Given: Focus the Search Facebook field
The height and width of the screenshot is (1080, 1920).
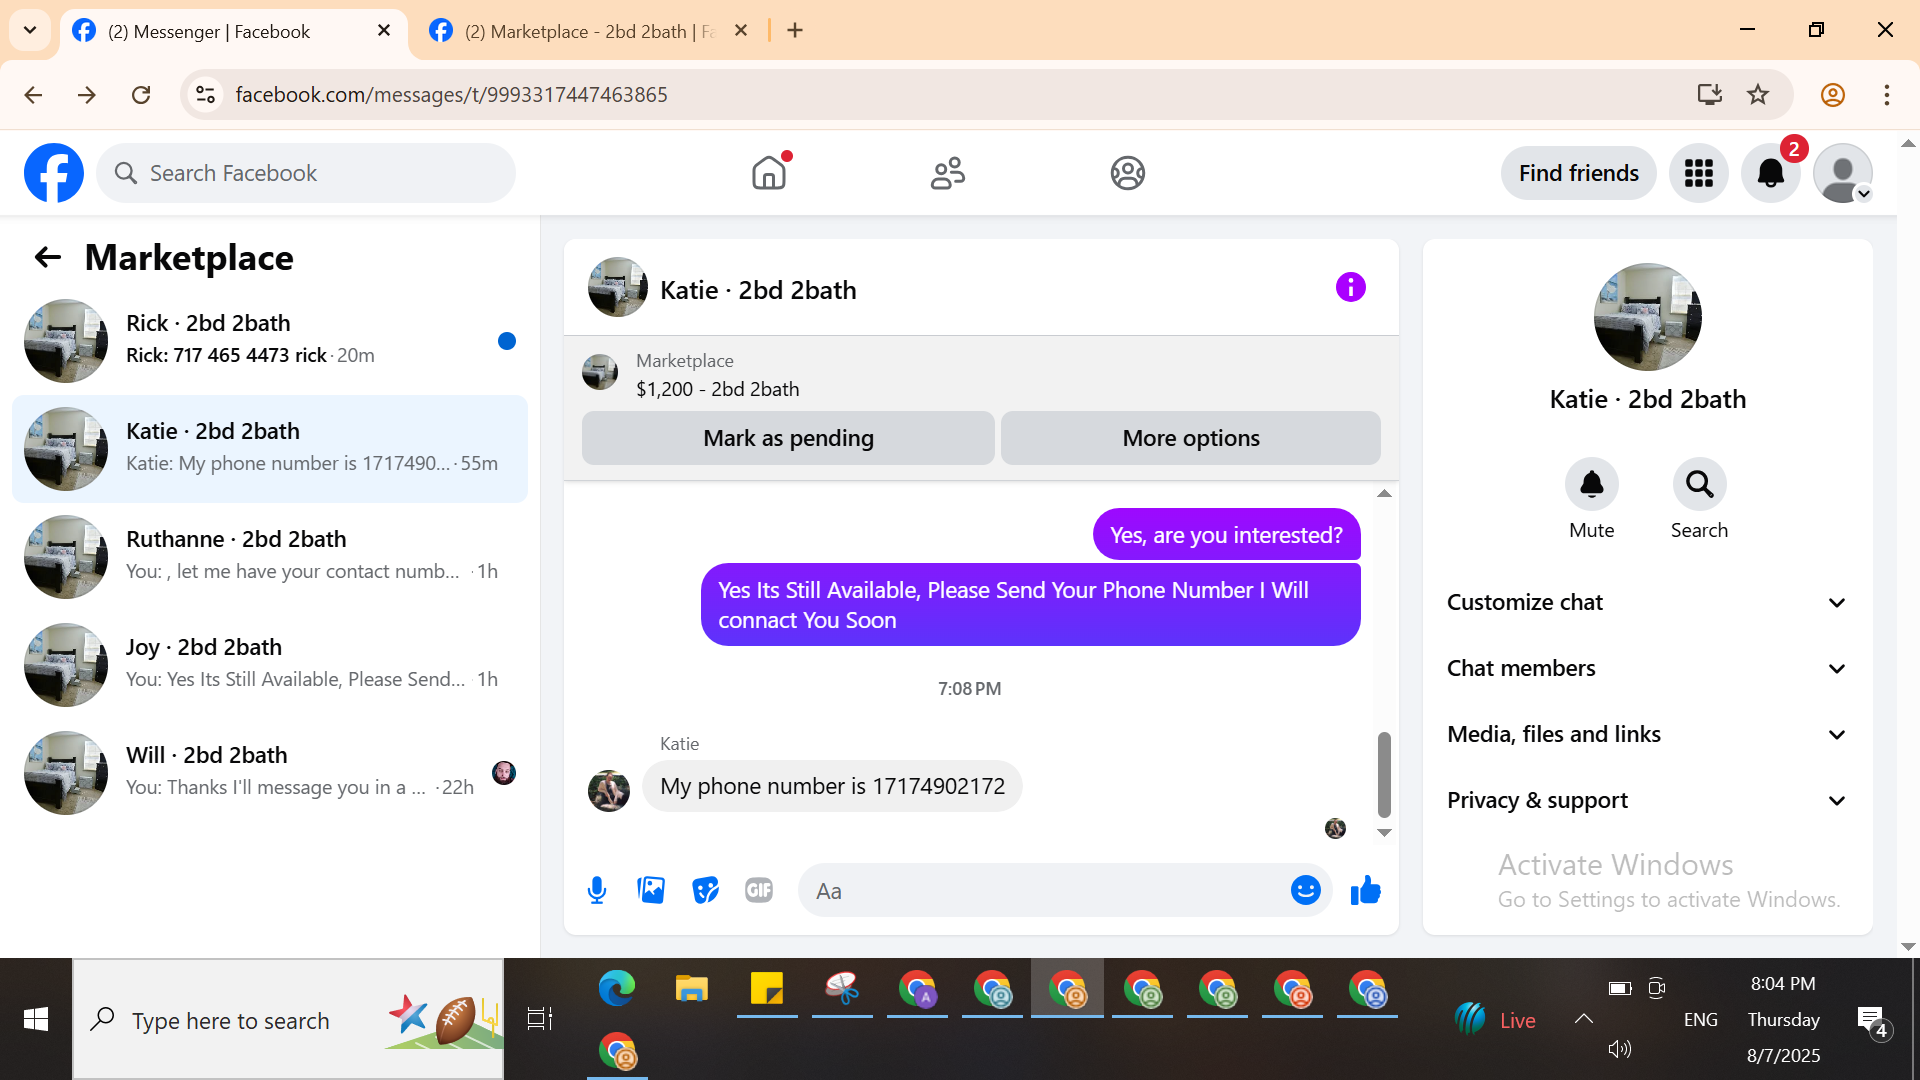Looking at the screenshot, I should 306,173.
